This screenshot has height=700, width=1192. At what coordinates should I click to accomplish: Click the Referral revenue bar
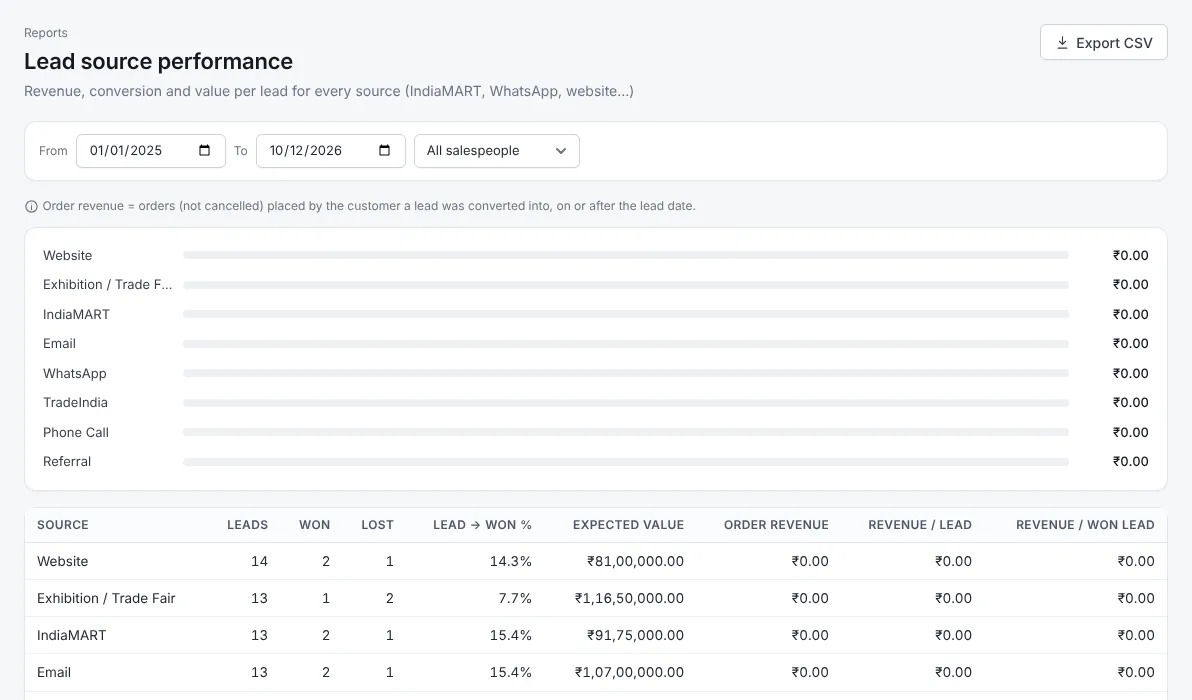point(626,461)
